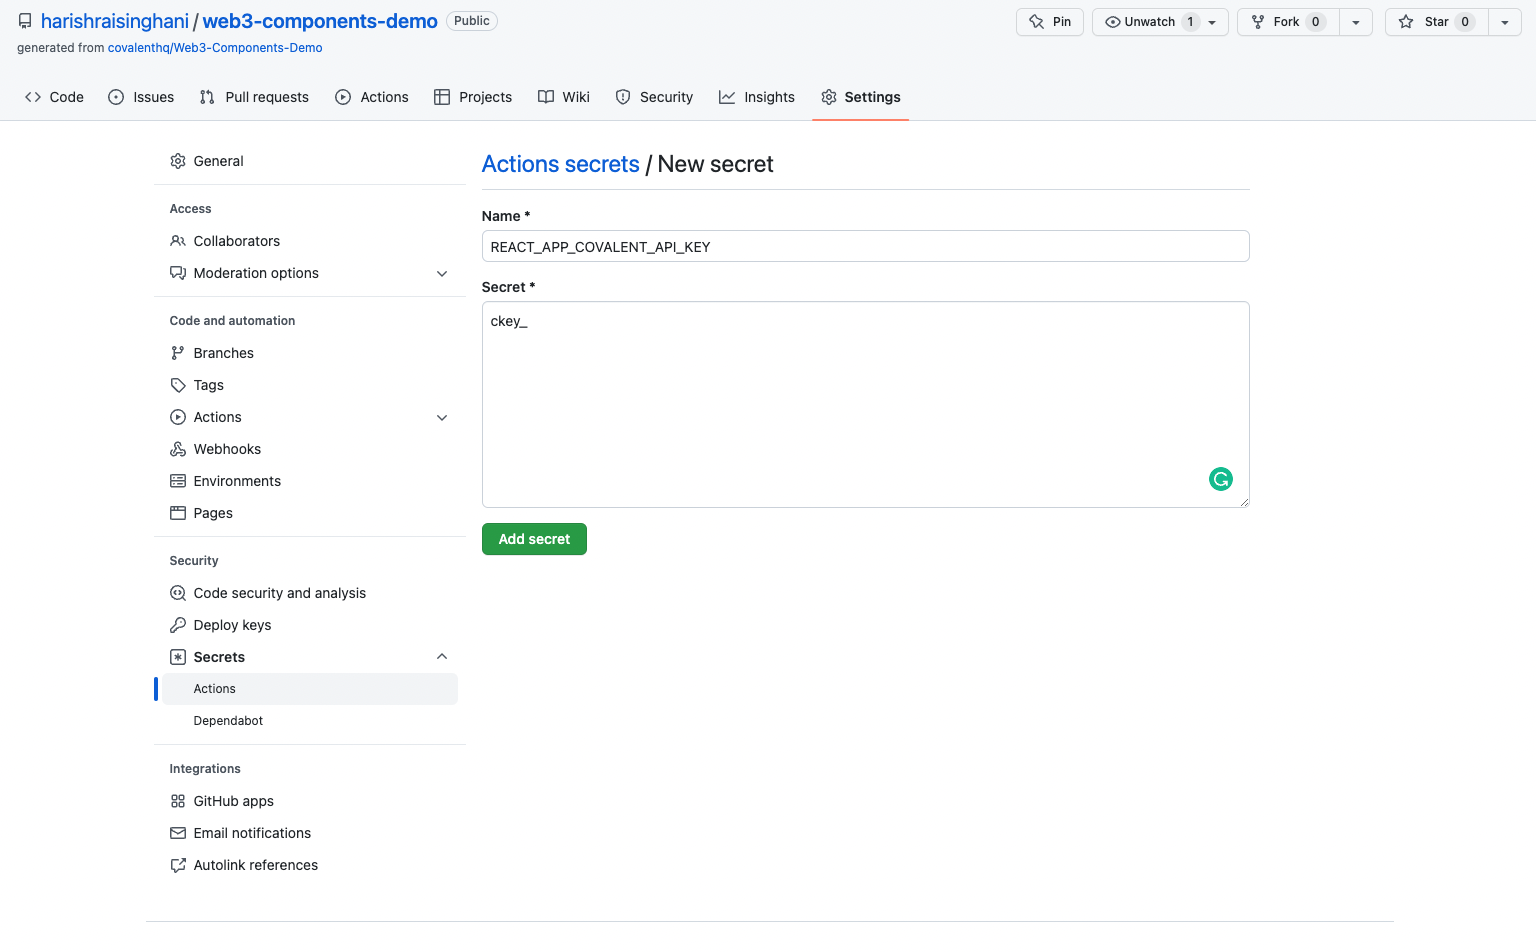
Task: Click the pin icon on Pin button
Action: tap(1037, 22)
